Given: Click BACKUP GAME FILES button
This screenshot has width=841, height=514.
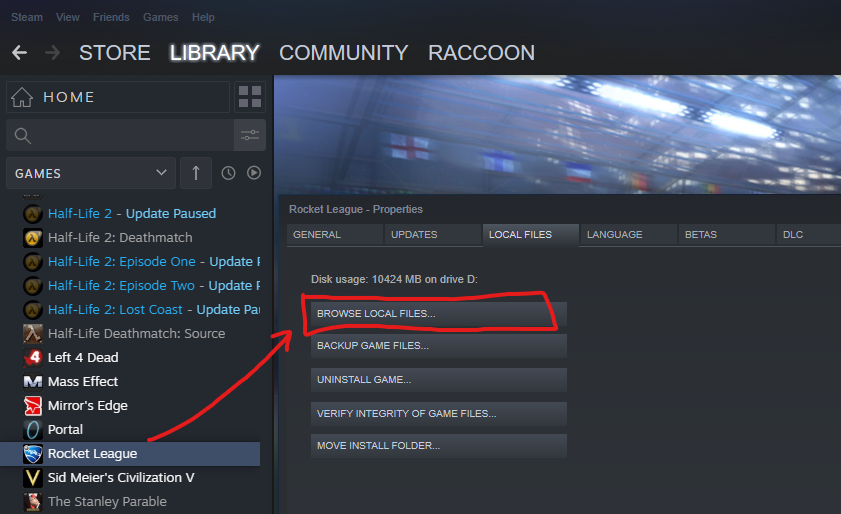Looking at the screenshot, I should point(439,346).
